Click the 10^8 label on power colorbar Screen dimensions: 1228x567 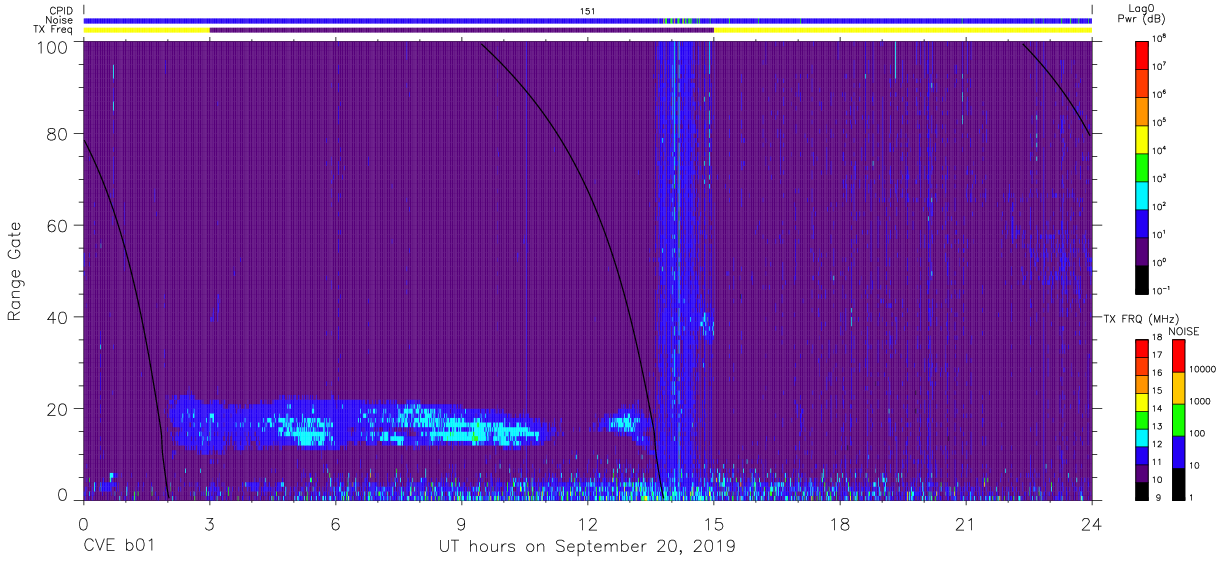pyautogui.click(x=1160, y=38)
